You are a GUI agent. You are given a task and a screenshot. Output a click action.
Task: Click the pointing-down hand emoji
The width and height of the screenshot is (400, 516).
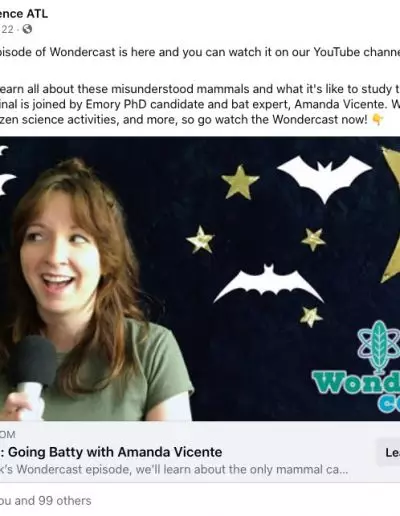377,119
